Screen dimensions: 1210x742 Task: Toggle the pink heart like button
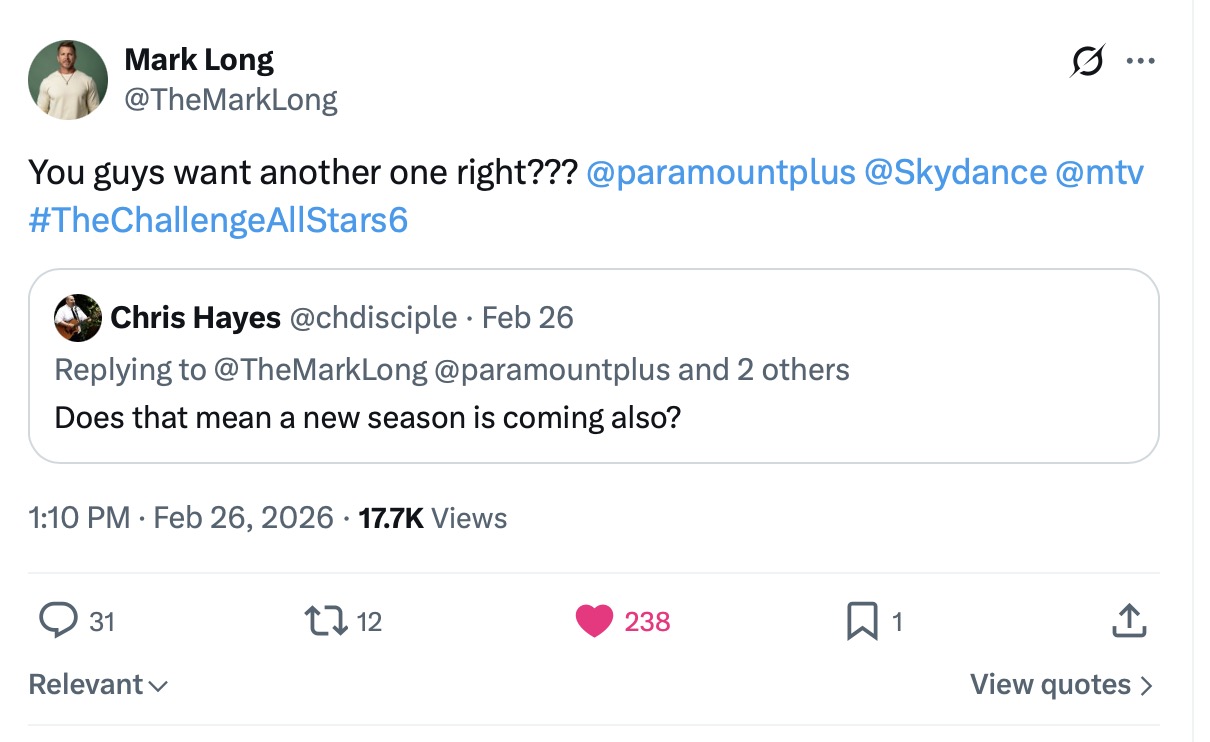pos(593,621)
